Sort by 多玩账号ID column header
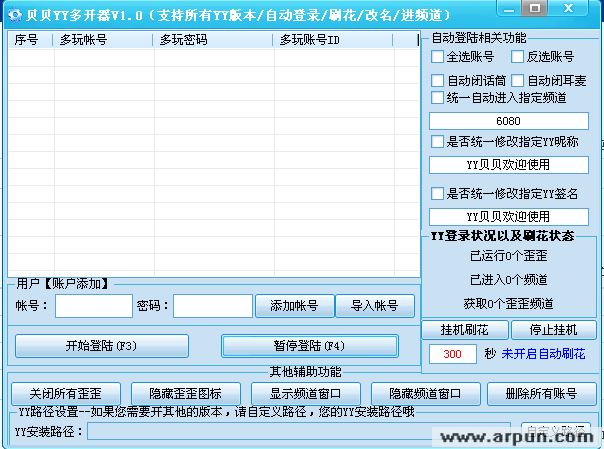 333,40
